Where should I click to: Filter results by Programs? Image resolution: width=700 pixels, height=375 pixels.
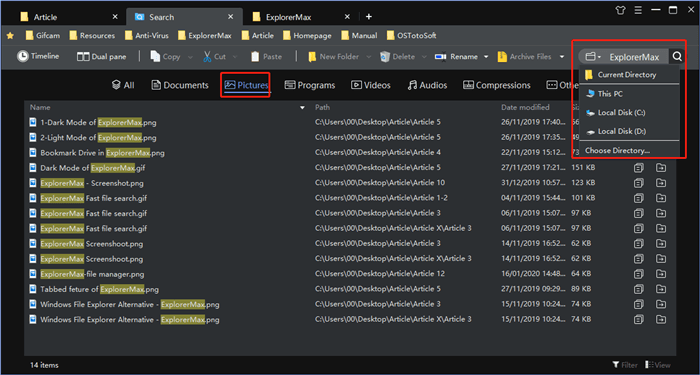pyautogui.click(x=310, y=85)
